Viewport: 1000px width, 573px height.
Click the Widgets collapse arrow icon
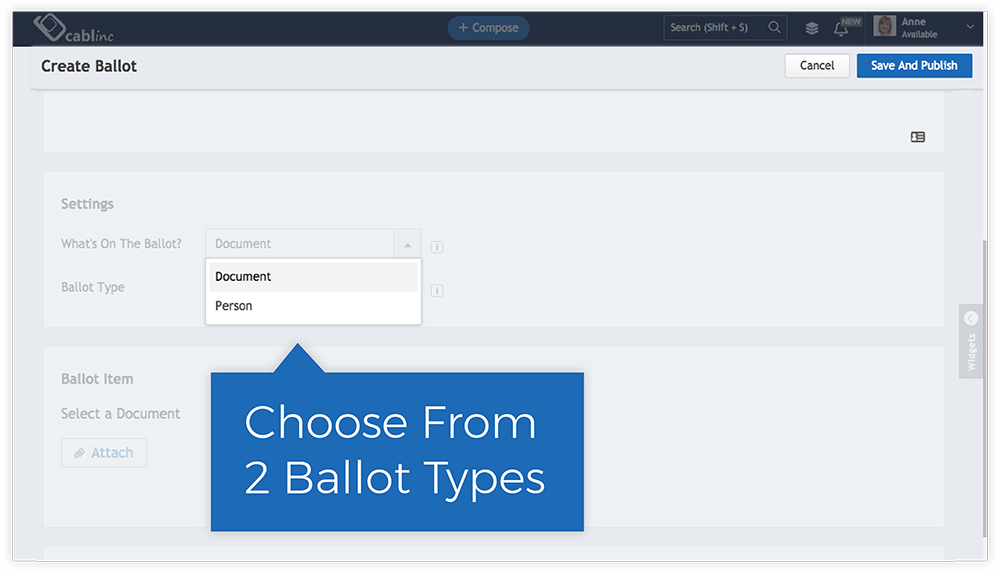[971, 318]
